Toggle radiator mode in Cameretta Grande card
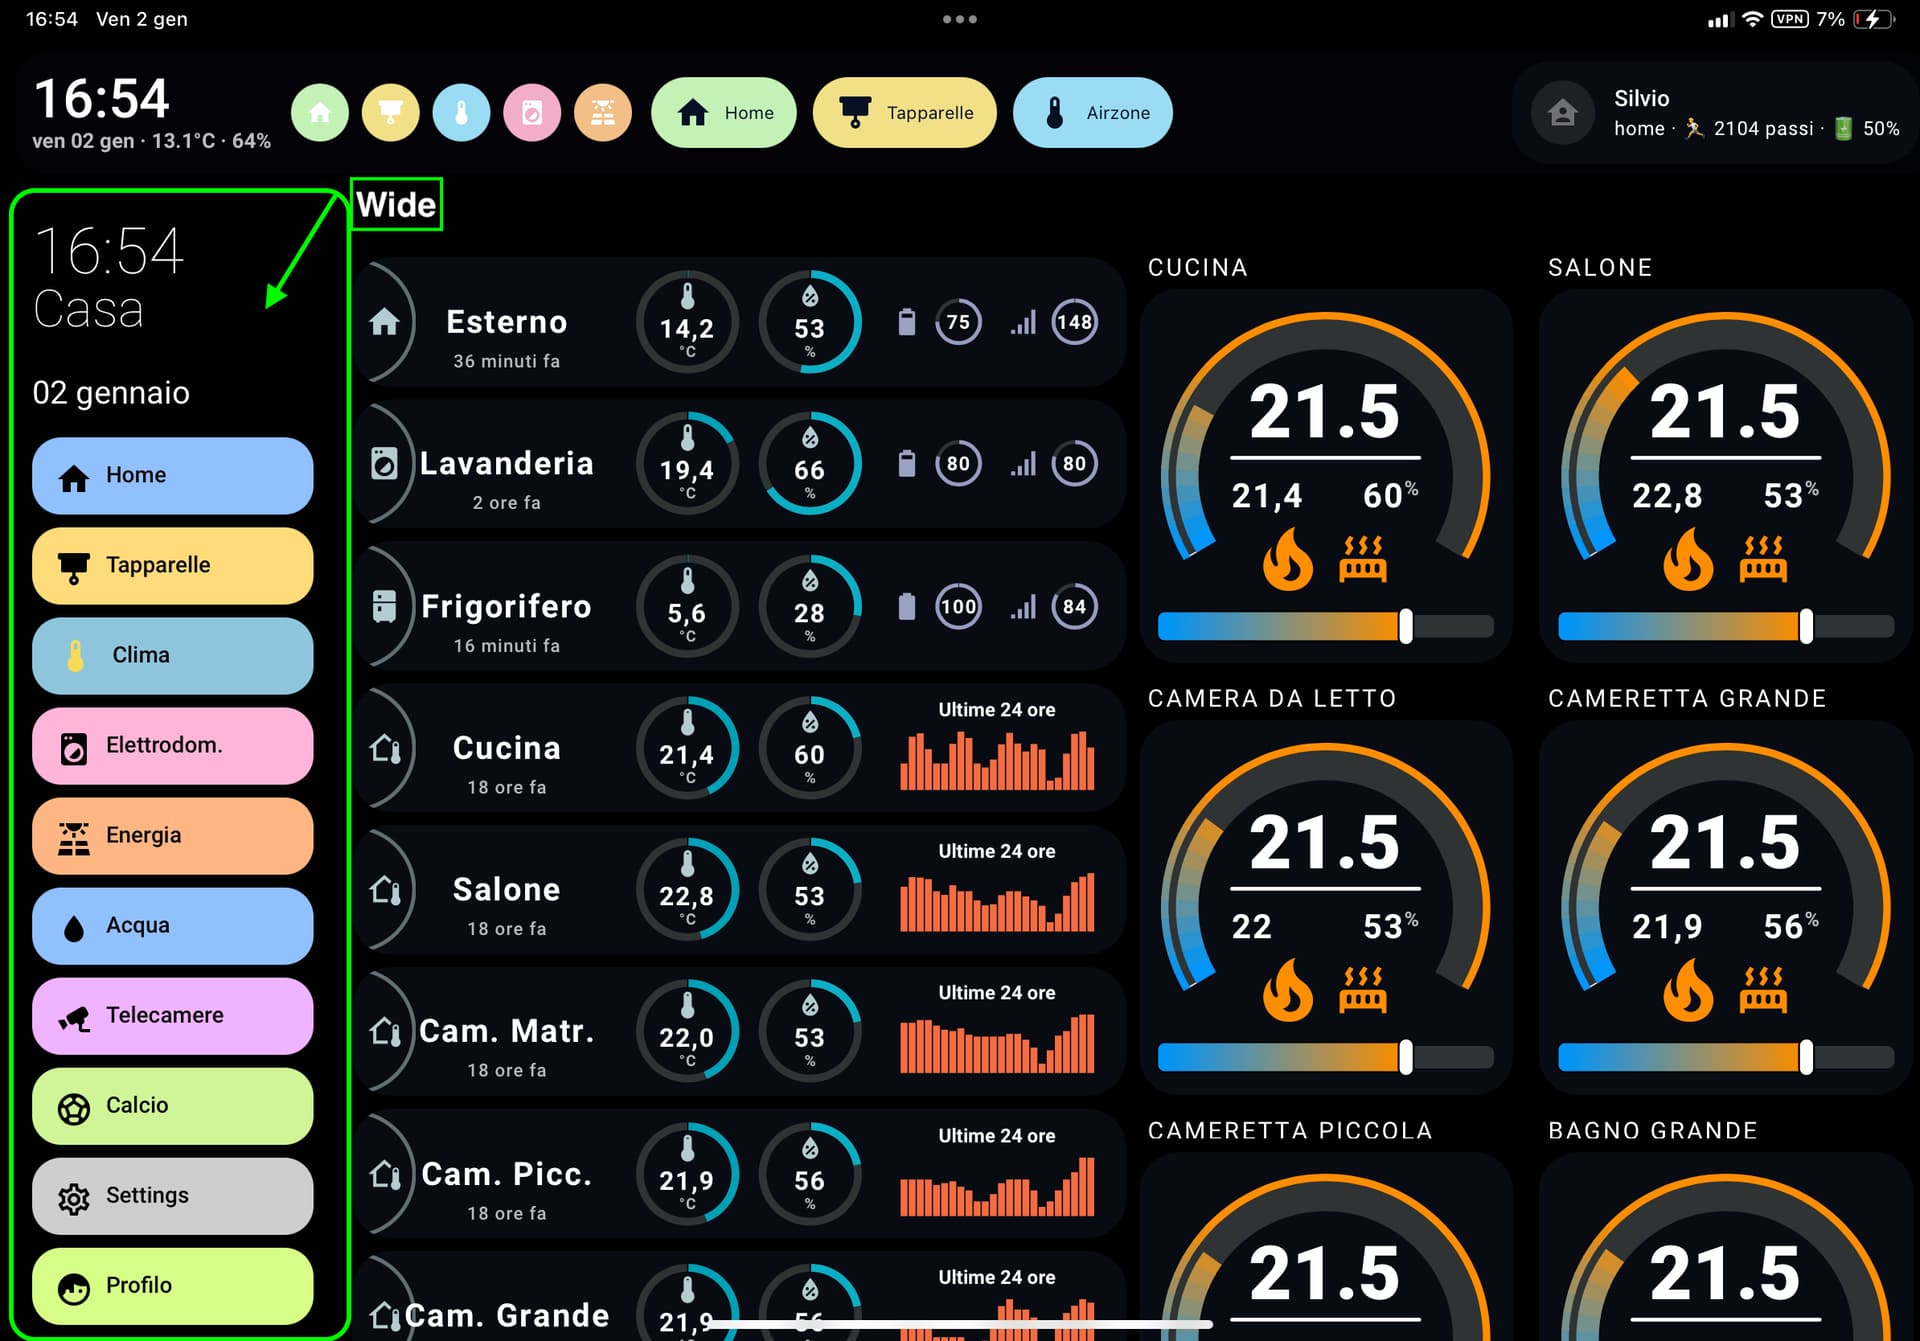Image resolution: width=1920 pixels, height=1341 pixels. 1763,990
